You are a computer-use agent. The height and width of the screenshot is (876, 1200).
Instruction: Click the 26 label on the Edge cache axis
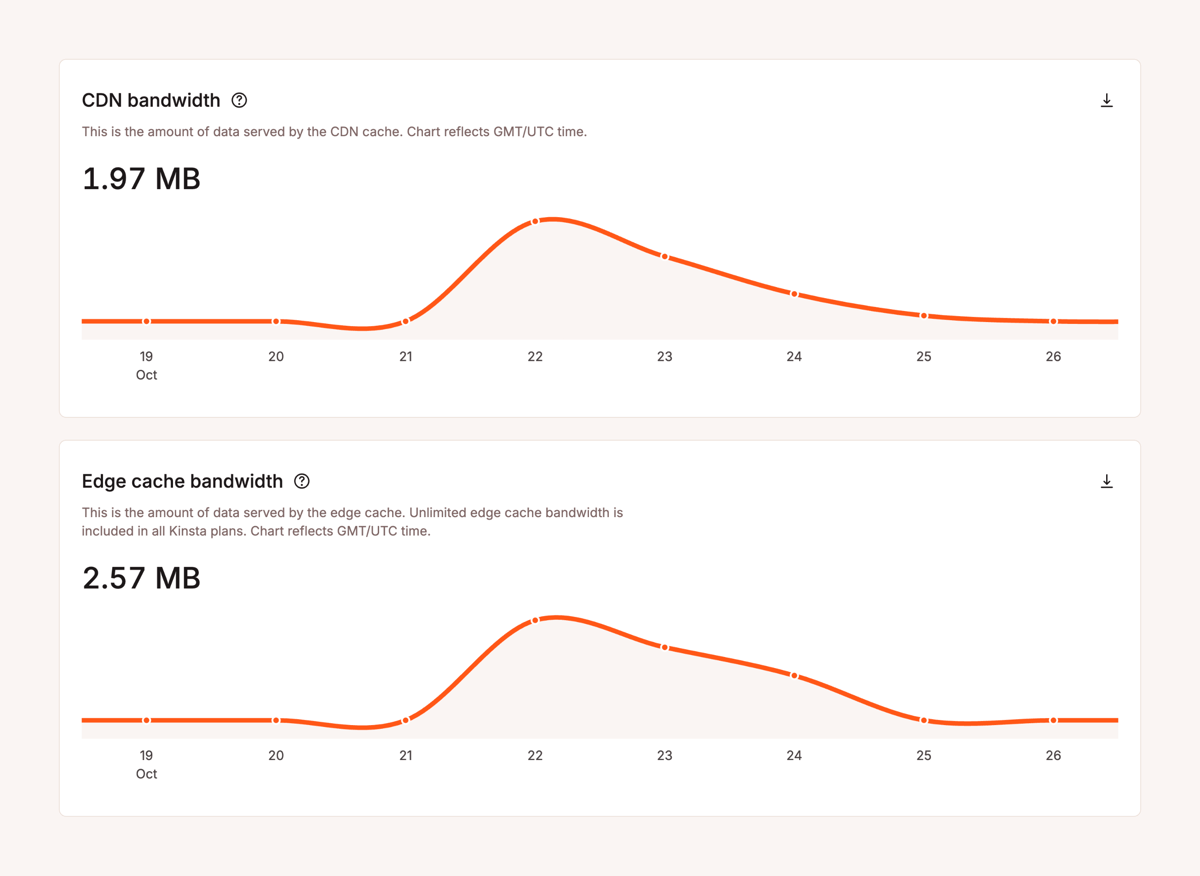coord(1053,755)
